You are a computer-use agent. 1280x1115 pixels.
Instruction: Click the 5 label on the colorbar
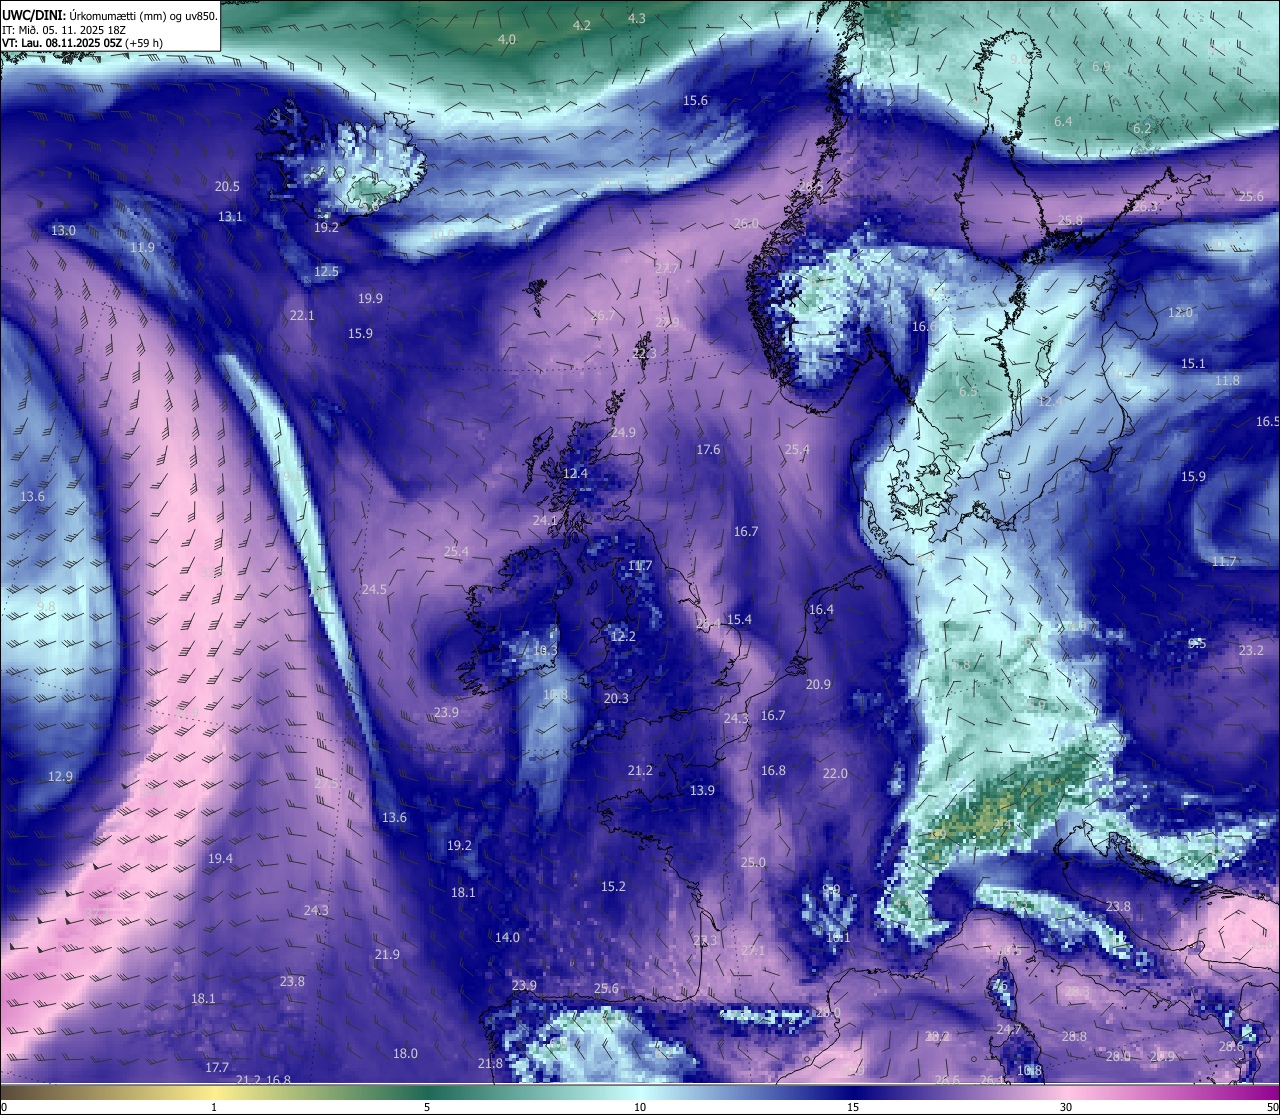[x=427, y=1107]
